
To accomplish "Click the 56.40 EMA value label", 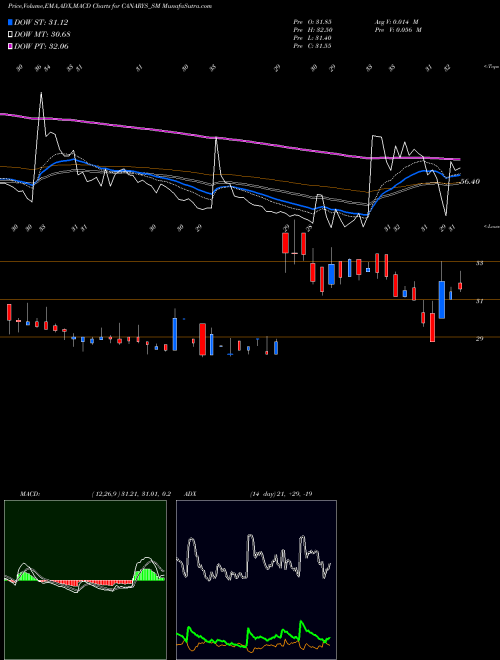I will (x=470, y=181).
